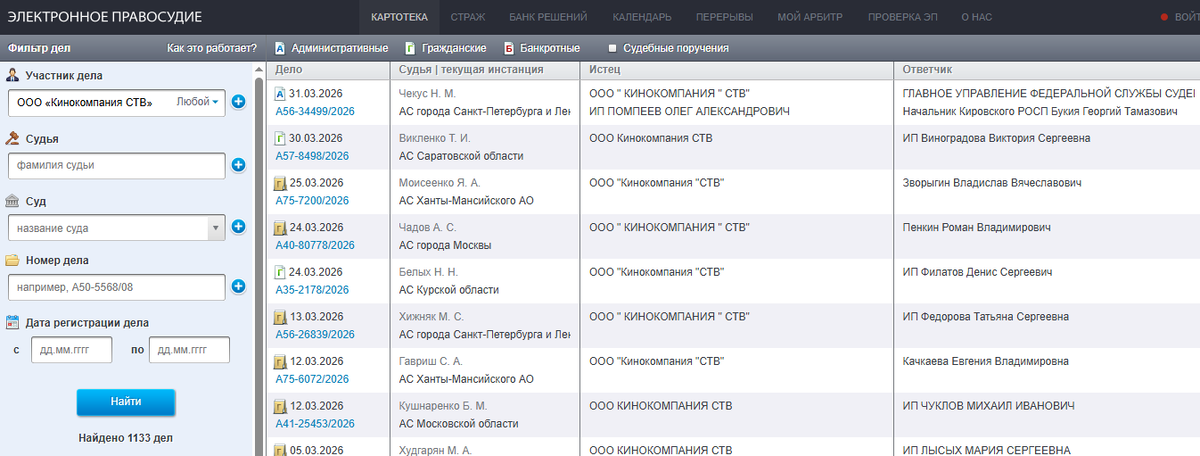Click the Электронное правосудие logo
Viewport: 1200px width, 456px height.
click(x=104, y=17)
